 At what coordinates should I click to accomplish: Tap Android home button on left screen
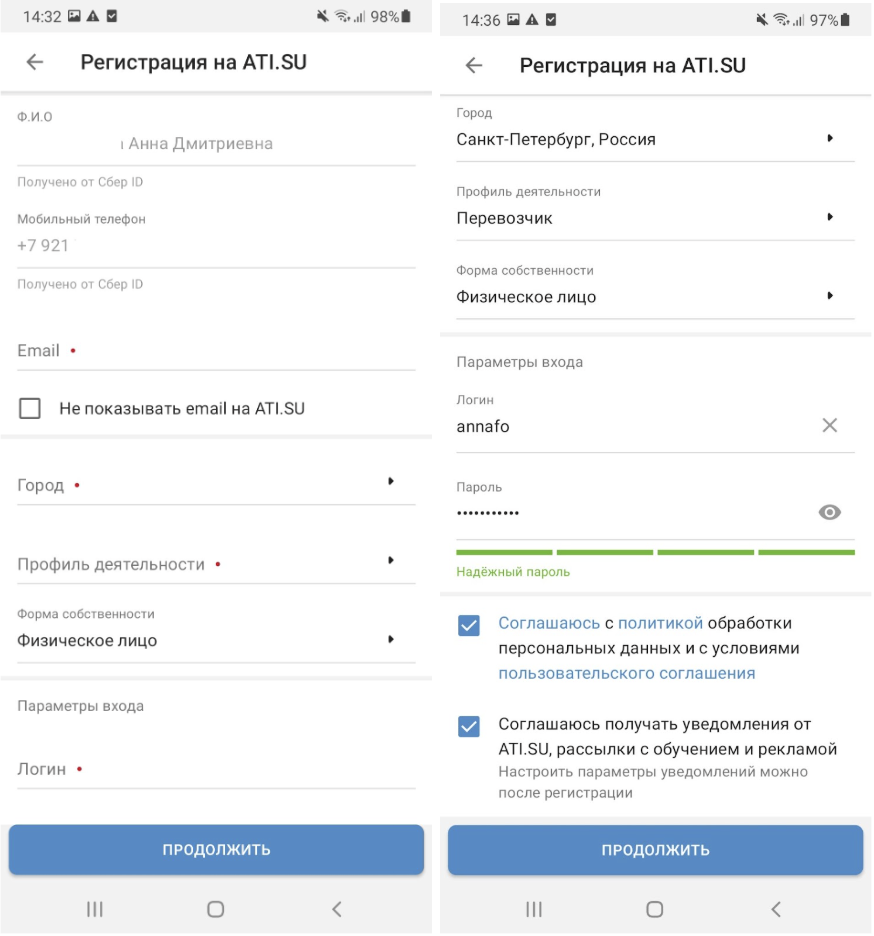point(216,909)
